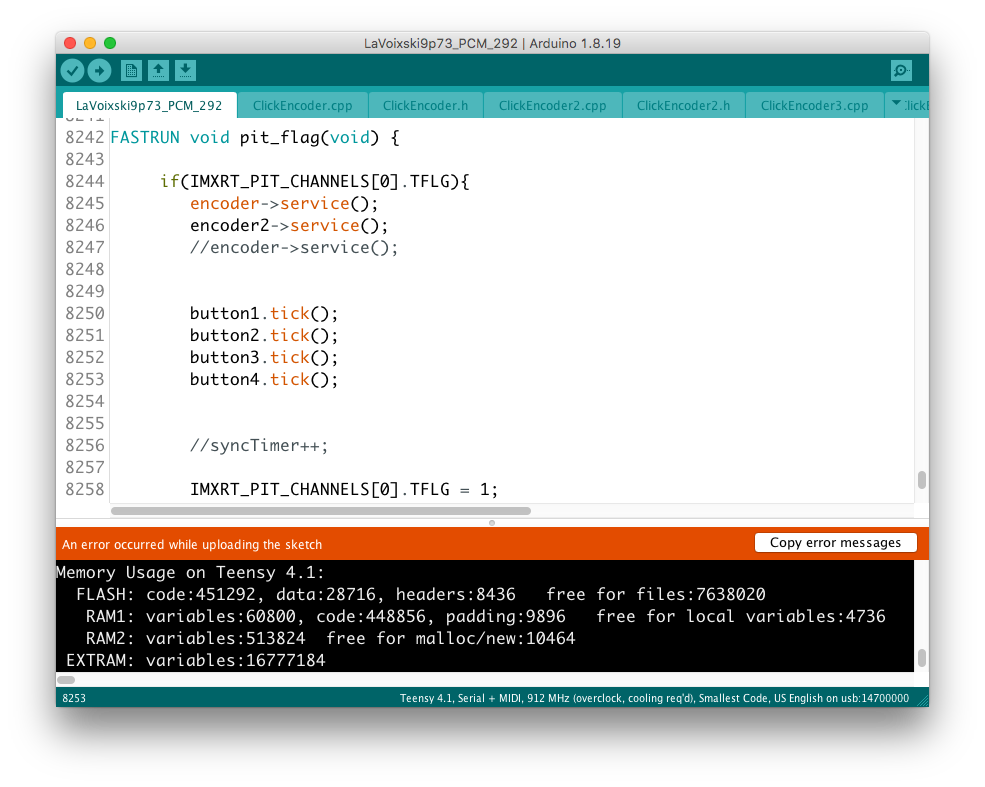985x787 pixels.
Task: Click the editor vertical scrollbar thumb
Action: tap(921, 480)
